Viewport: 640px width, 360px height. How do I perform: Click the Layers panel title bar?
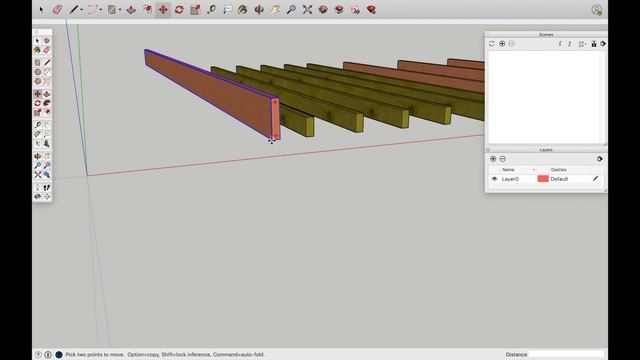coord(546,150)
